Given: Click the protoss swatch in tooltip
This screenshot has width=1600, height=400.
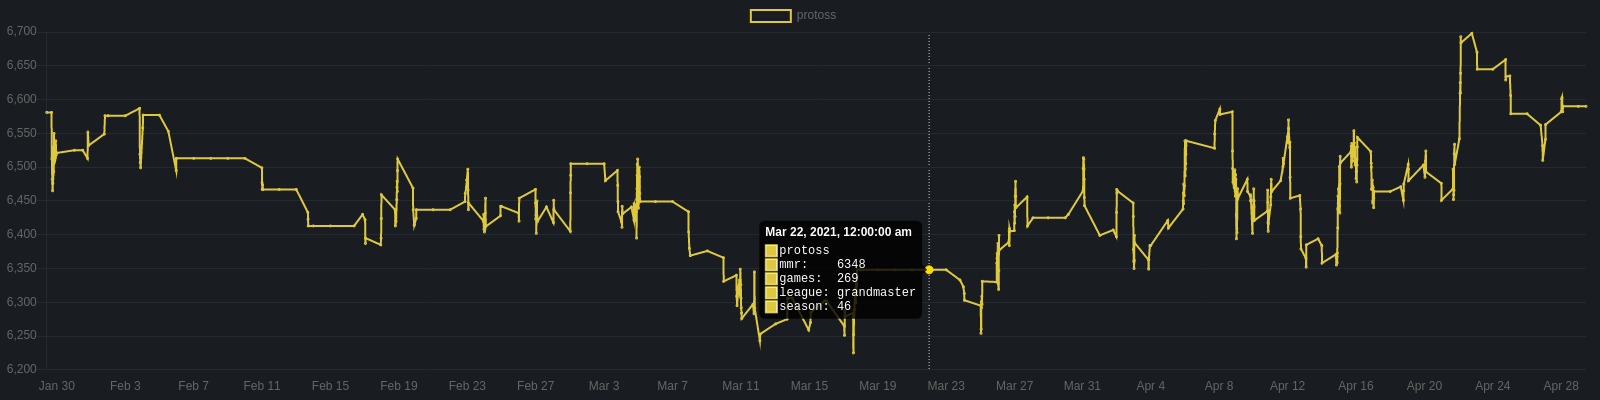Looking at the screenshot, I should click(x=771, y=251).
